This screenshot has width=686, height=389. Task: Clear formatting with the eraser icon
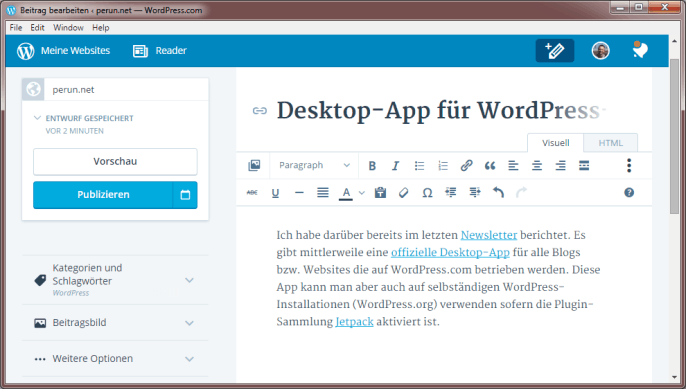[x=403, y=193]
